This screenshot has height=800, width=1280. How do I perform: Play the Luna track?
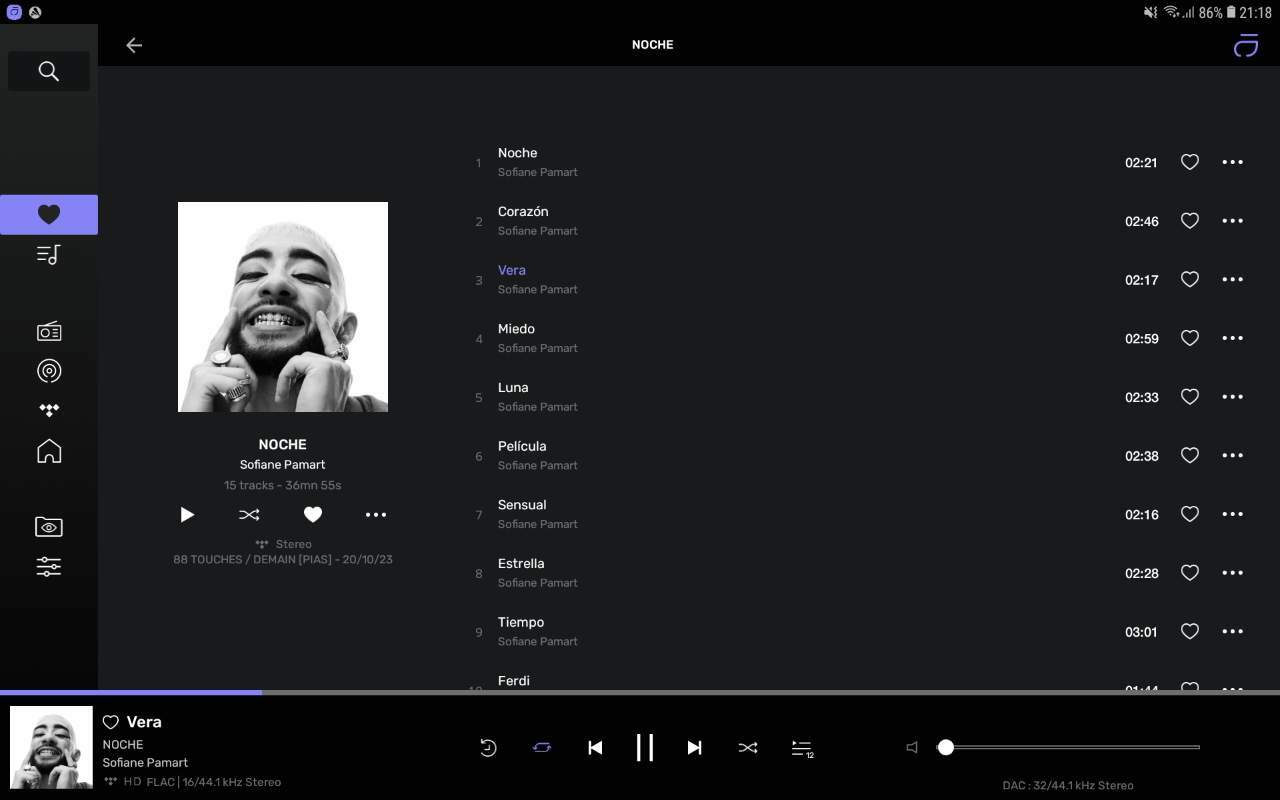513,388
